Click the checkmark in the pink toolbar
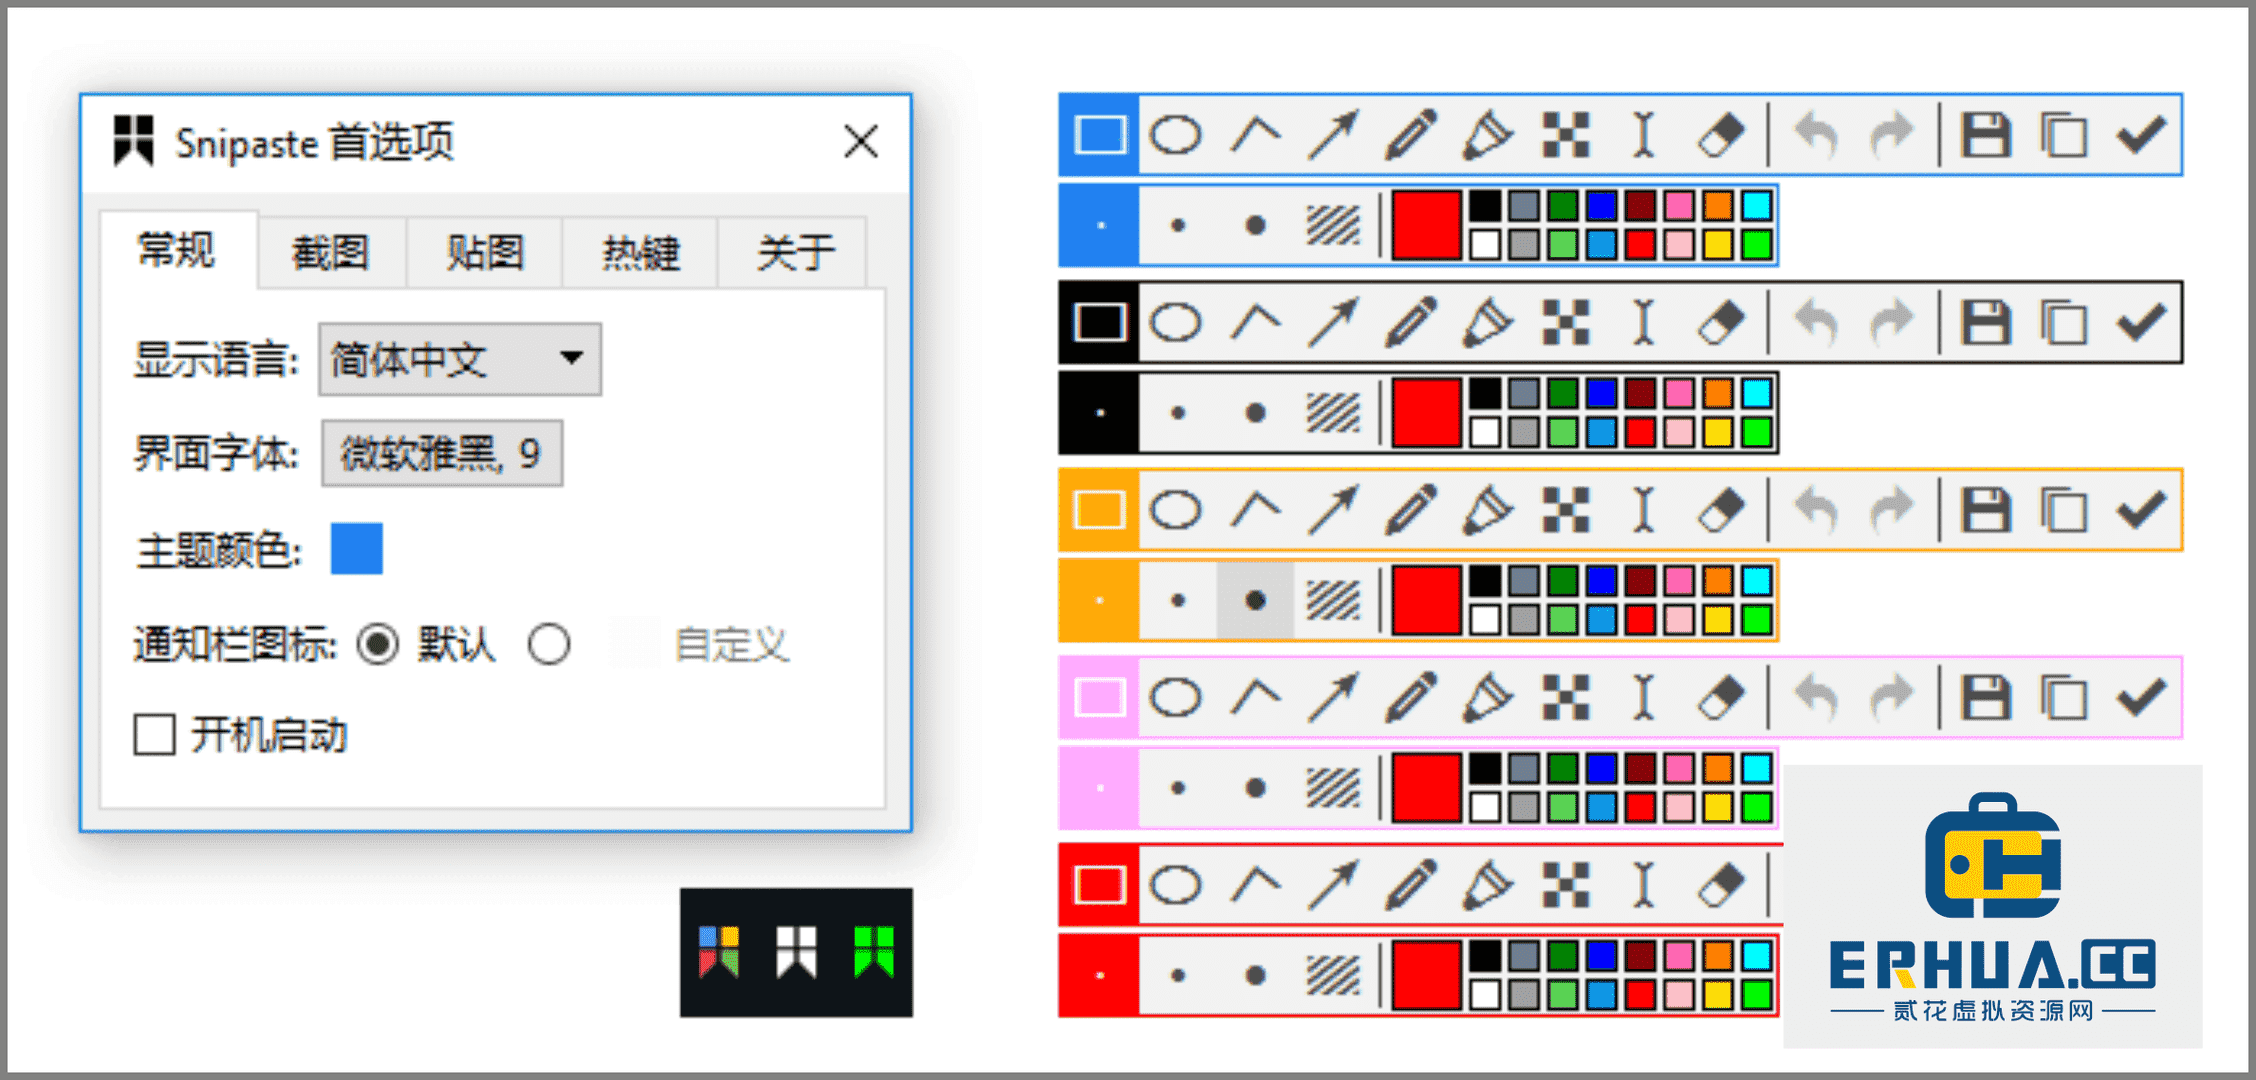The width and height of the screenshot is (2256, 1080). click(x=2141, y=697)
